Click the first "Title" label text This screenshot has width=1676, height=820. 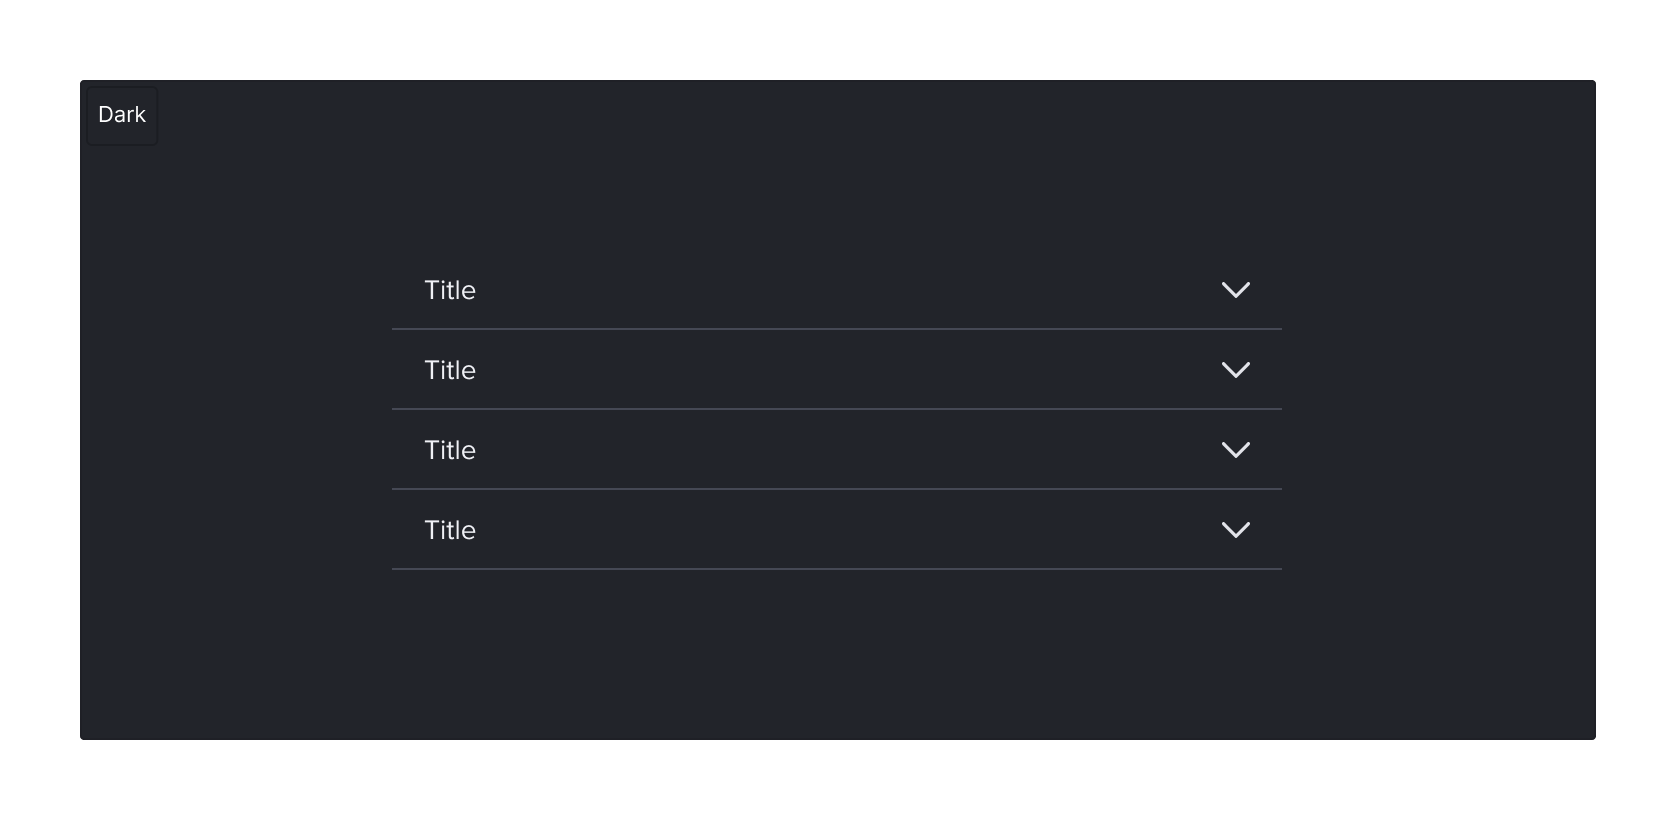tap(450, 290)
